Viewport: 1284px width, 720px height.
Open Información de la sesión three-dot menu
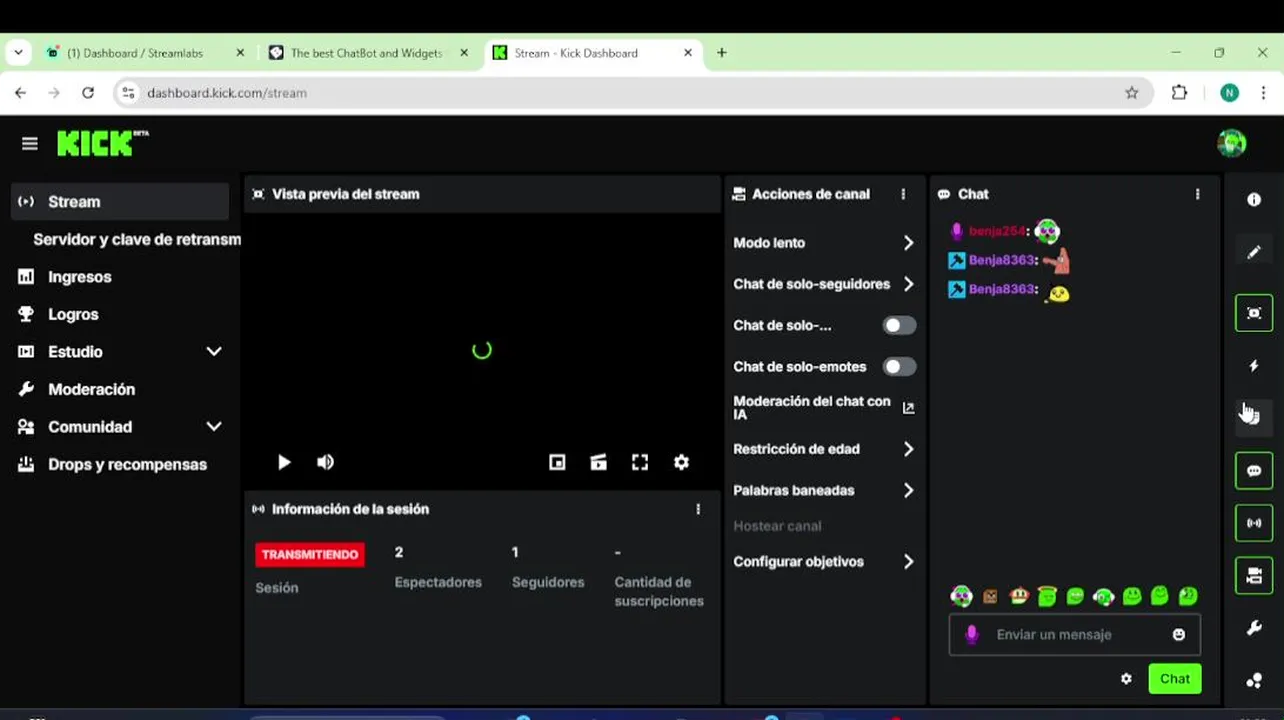[698, 509]
